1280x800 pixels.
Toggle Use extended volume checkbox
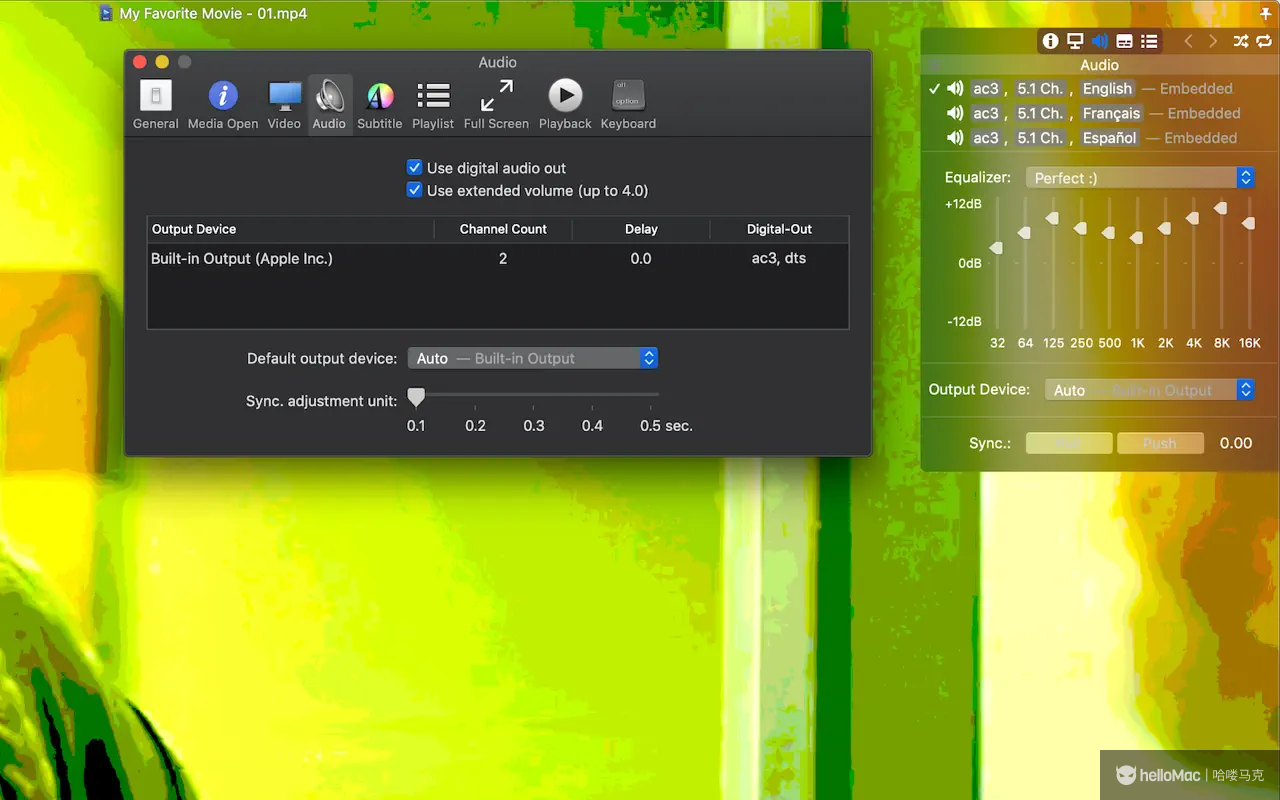414,190
